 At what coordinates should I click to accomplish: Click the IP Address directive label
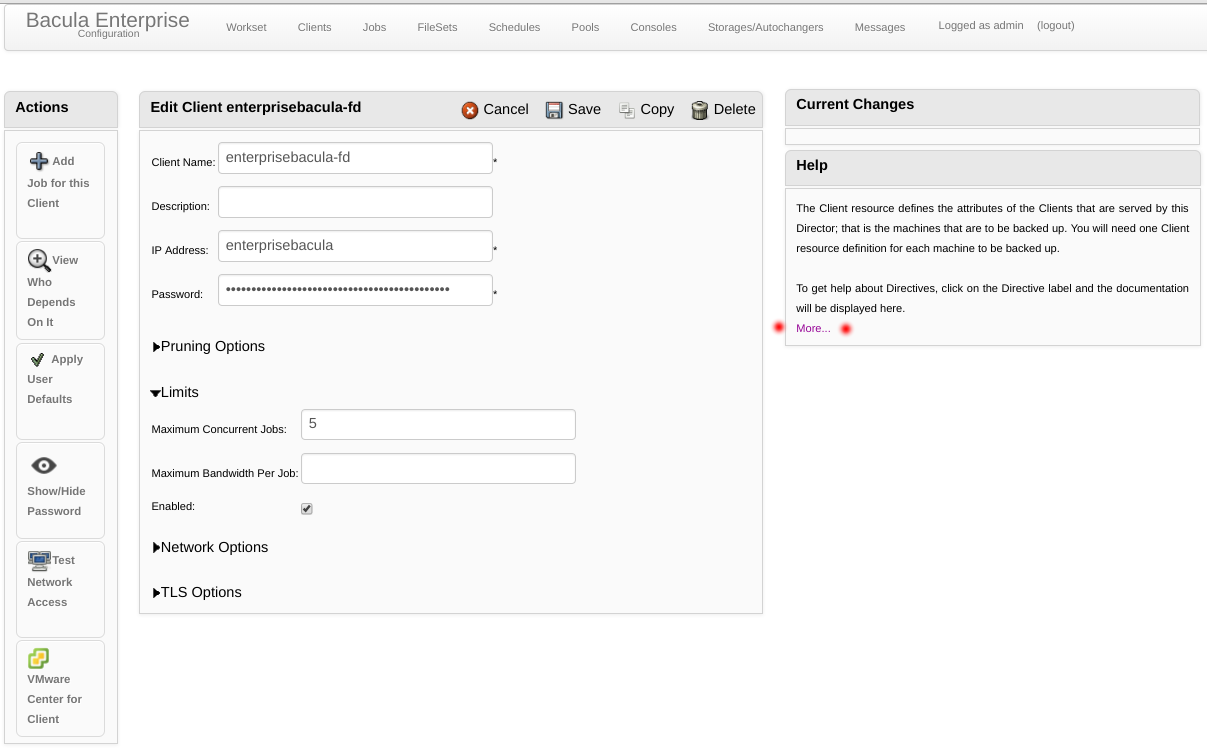click(x=180, y=250)
